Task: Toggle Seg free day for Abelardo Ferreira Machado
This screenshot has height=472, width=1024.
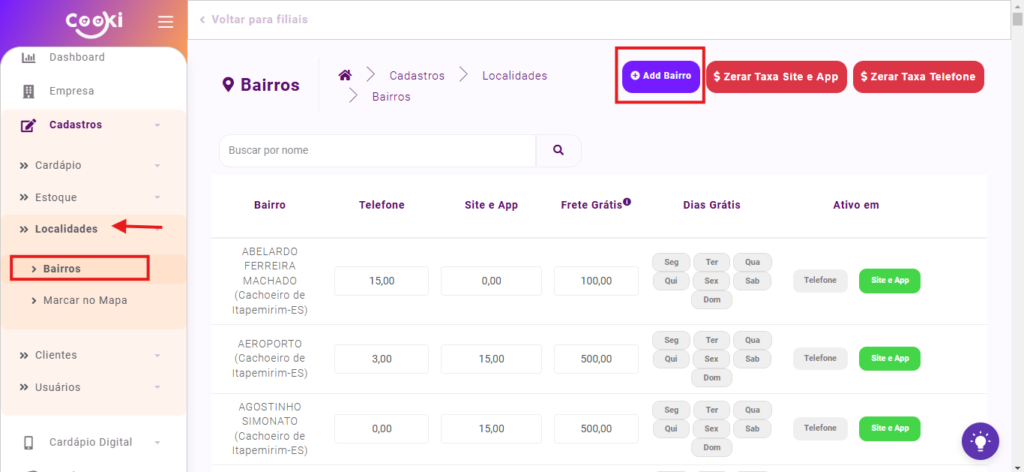Action: click(671, 262)
